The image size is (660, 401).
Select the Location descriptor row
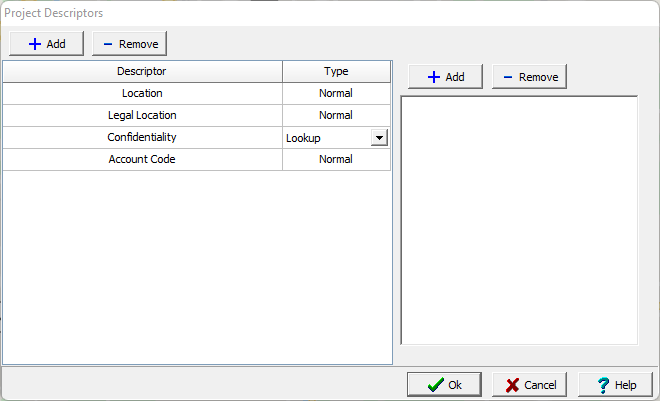[x=142, y=94]
